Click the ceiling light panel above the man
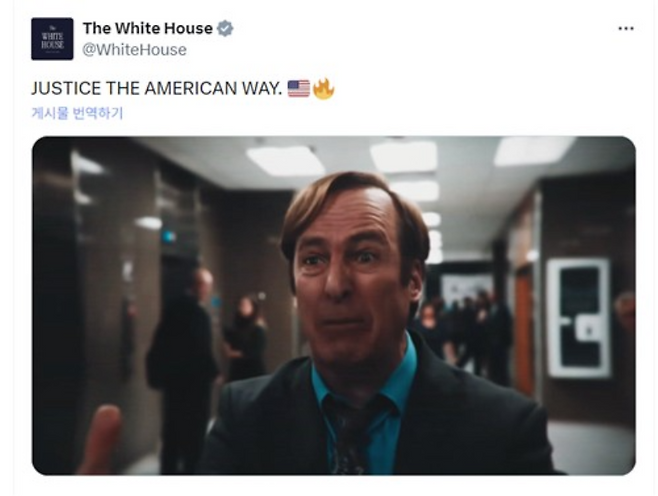 286,161
